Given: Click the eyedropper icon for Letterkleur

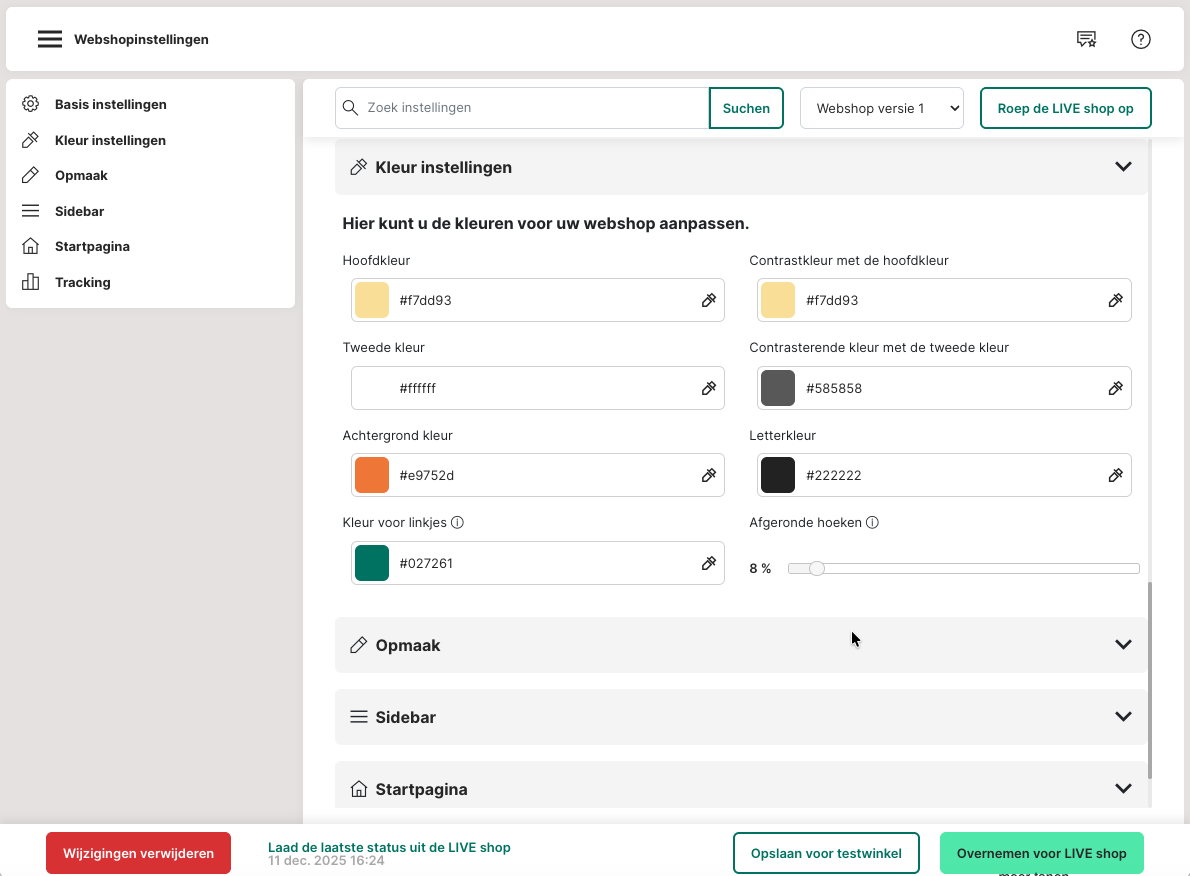Looking at the screenshot, I should tap(1116, 475).
